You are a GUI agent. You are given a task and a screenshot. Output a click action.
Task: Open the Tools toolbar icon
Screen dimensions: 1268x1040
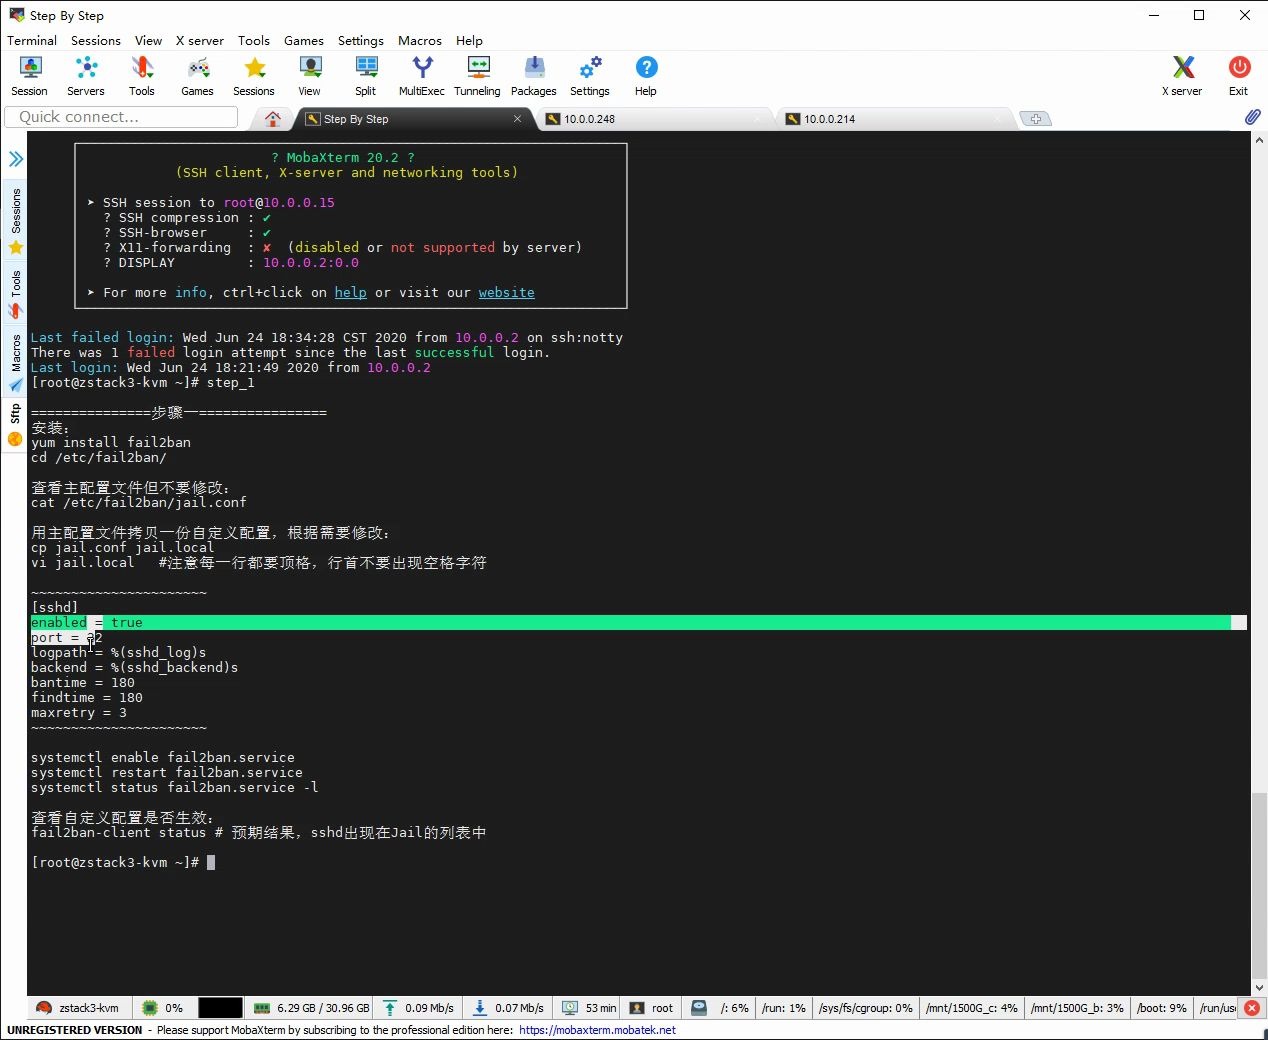tap(142, 76)
